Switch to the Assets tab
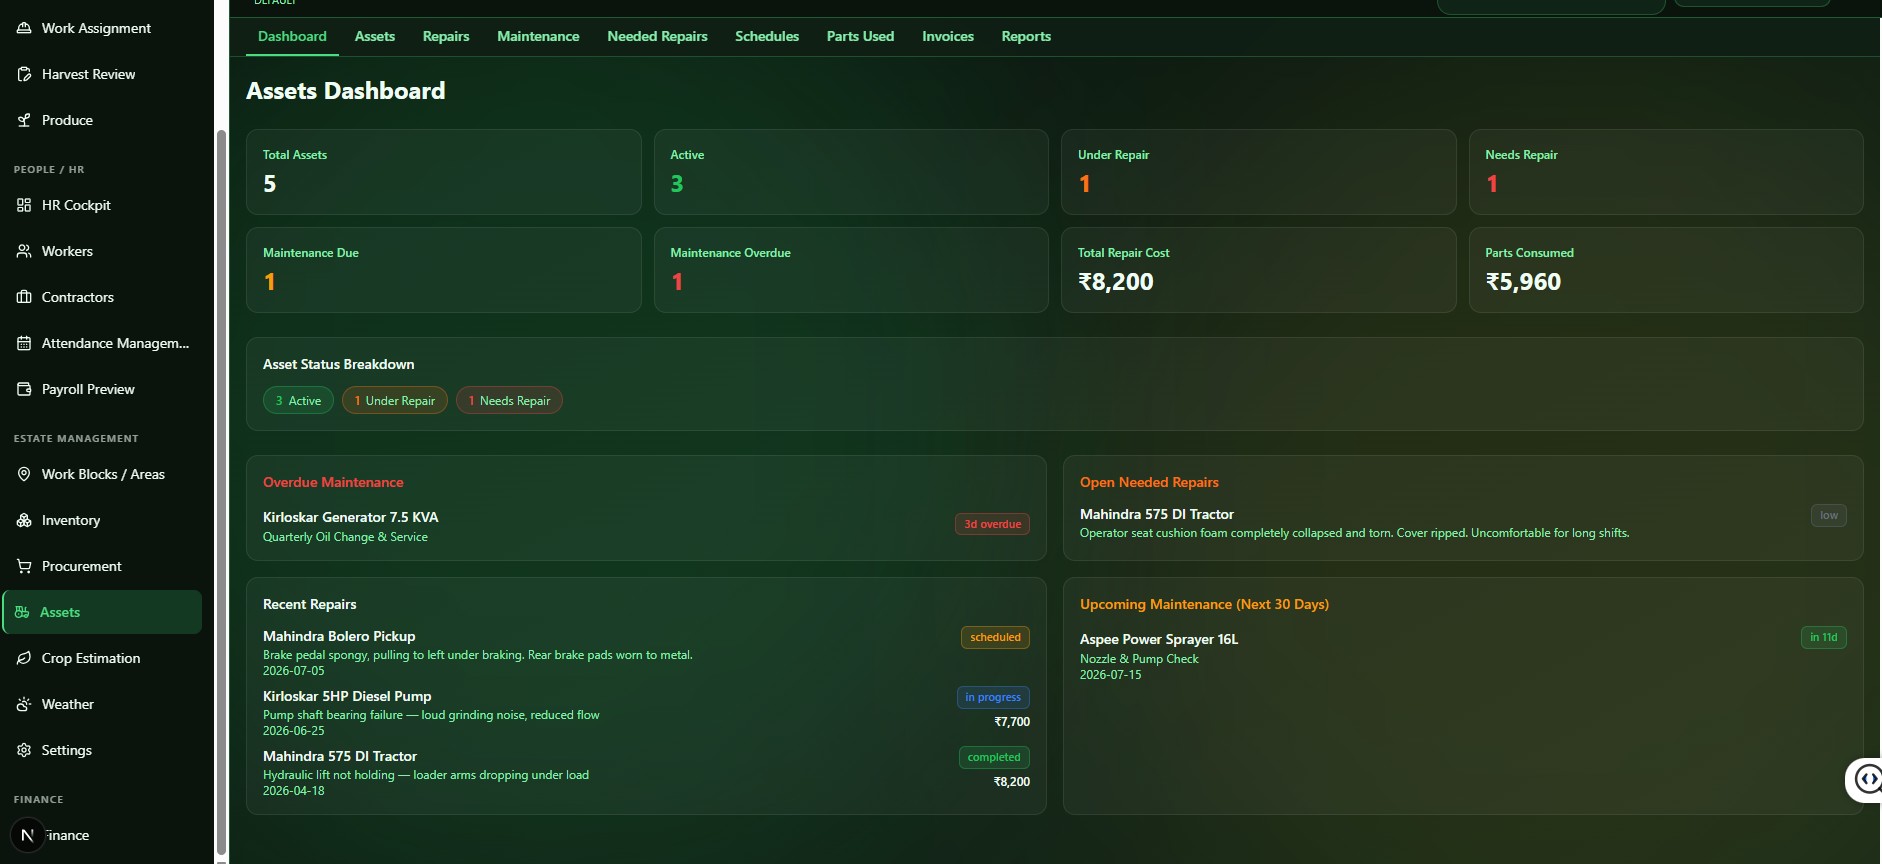 [375, 36]
